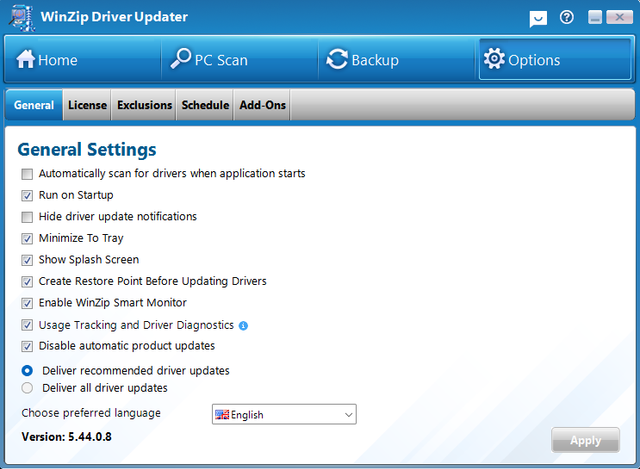Check Hide driver update notifications
640x469 pixels.
[27, 217]
